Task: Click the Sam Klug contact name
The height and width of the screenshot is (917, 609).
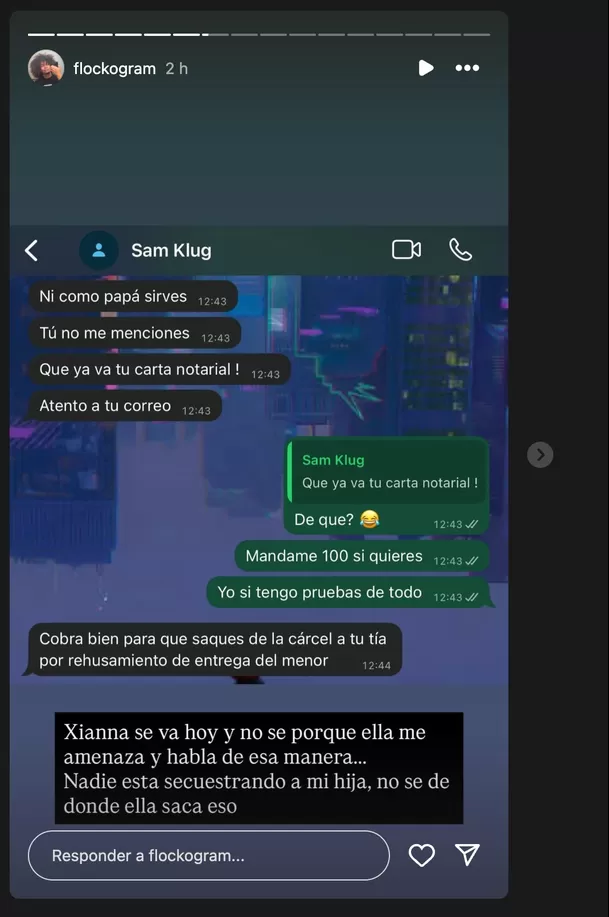Action: (x=171, y=250)
